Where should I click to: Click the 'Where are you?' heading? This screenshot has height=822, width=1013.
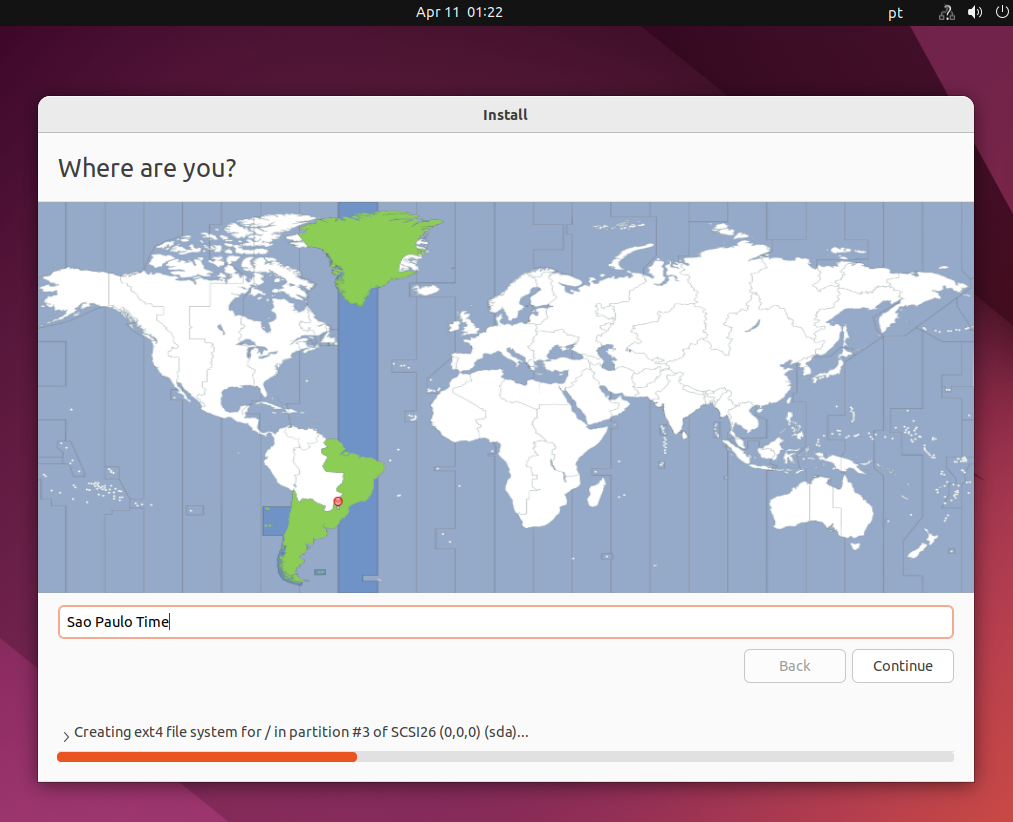click(147, 168)
